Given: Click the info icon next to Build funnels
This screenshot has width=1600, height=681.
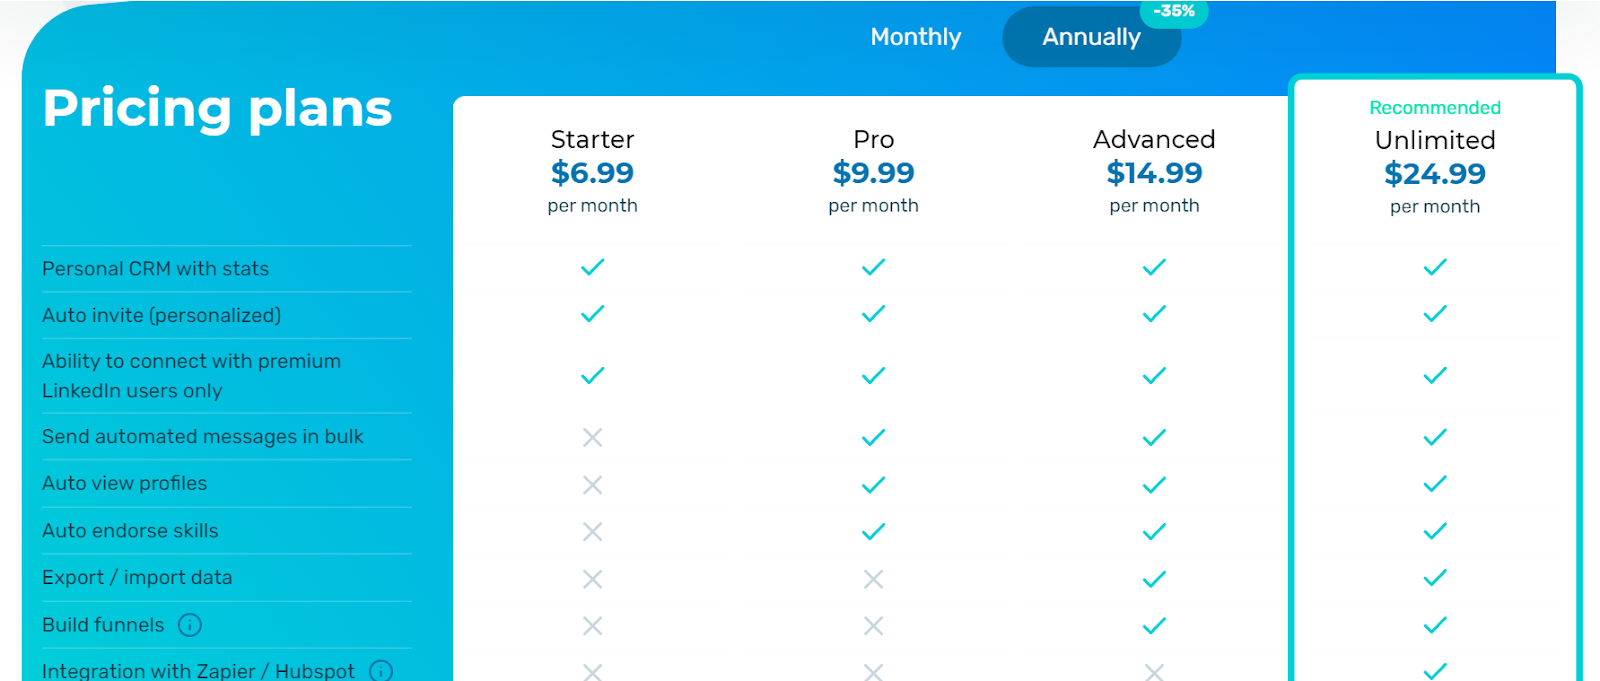Looking at the screenshot, I should 190,625.
